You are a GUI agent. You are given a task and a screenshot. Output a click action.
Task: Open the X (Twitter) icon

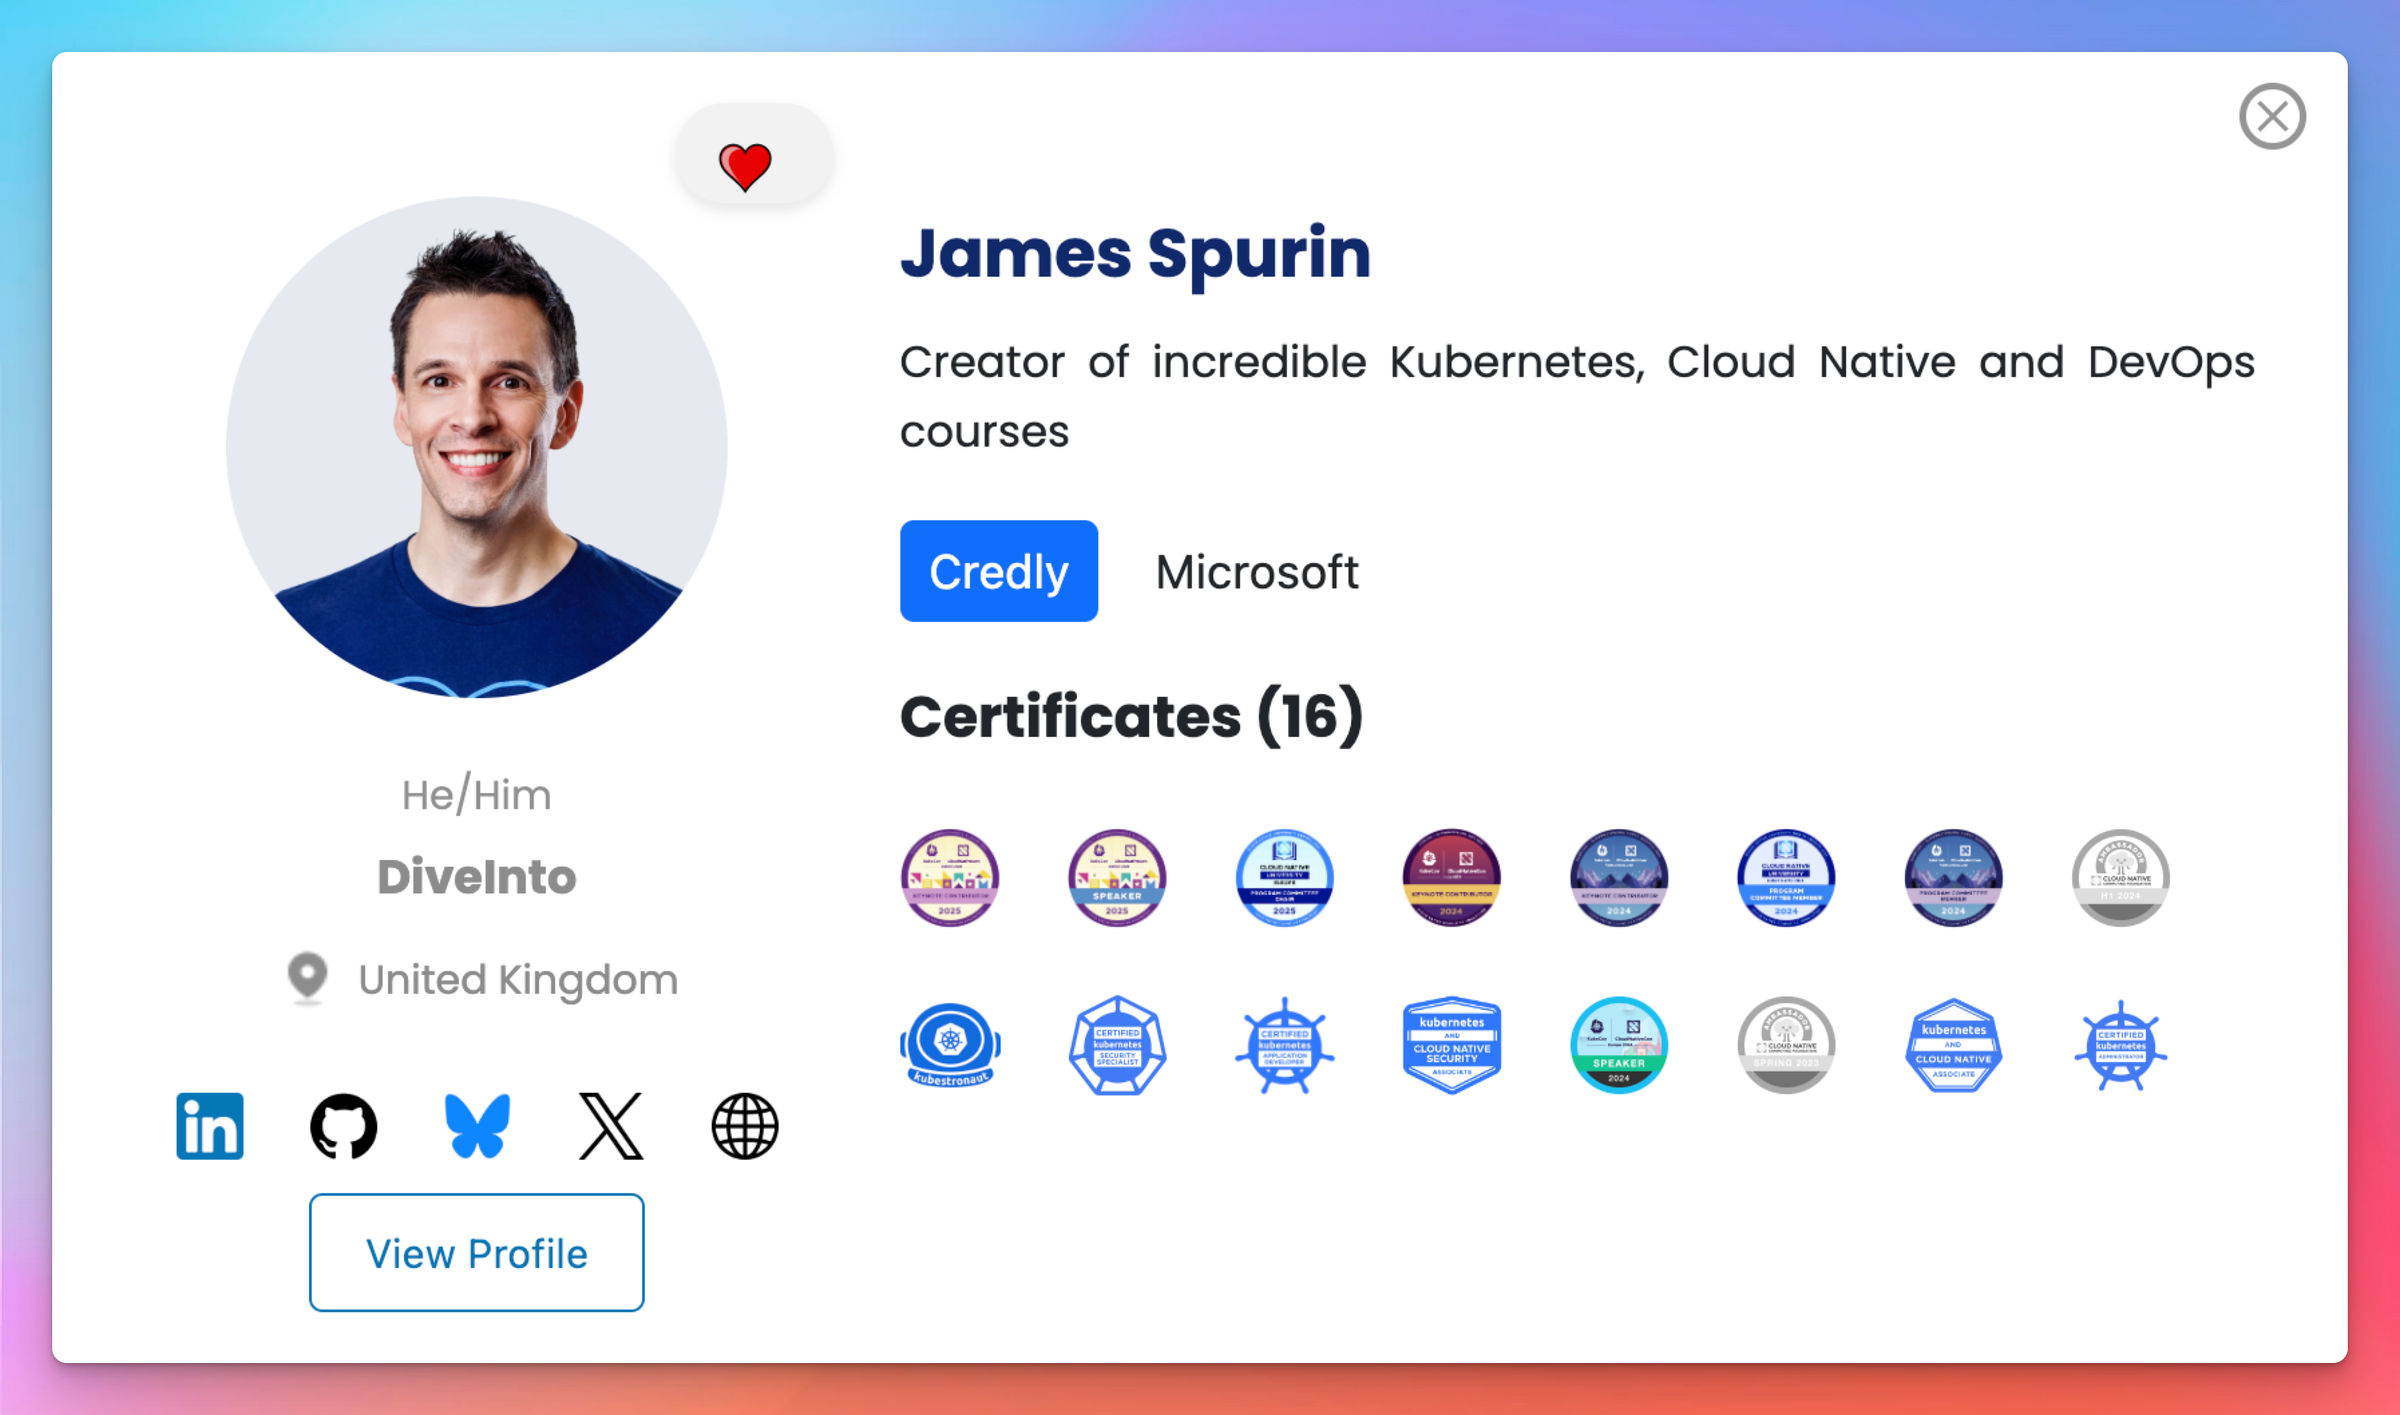(611, 1126)
